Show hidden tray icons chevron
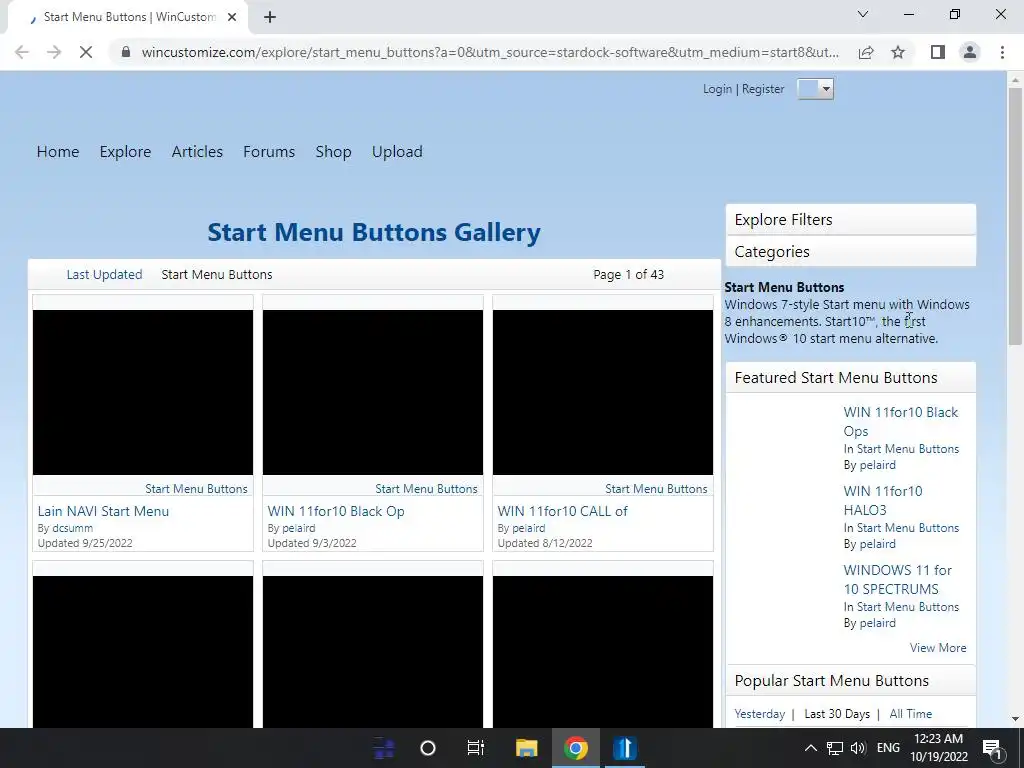 click(810, 748)
